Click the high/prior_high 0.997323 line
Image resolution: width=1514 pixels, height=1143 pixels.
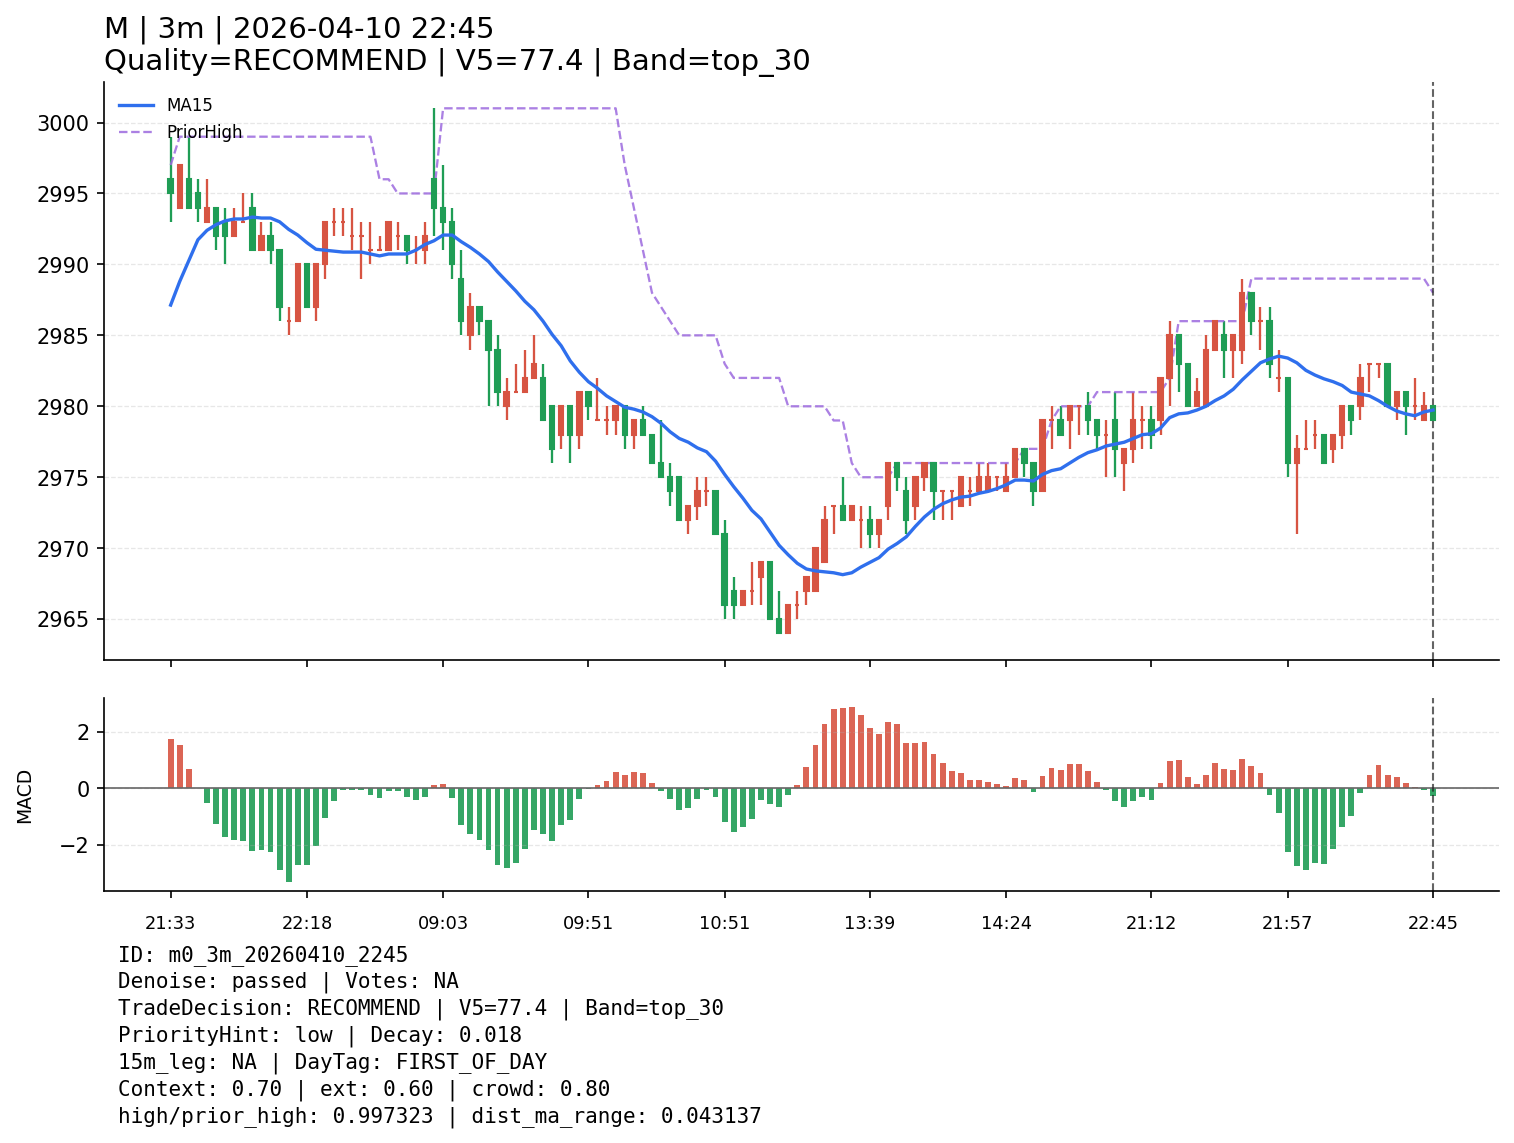[439, 1116]
